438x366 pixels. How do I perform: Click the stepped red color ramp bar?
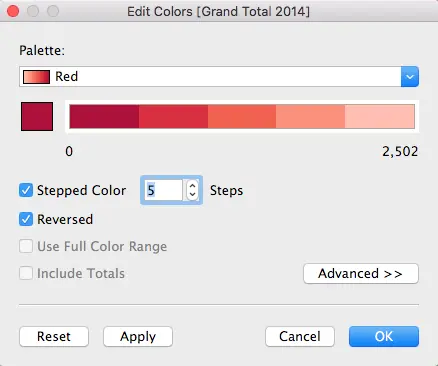point(242,116)
